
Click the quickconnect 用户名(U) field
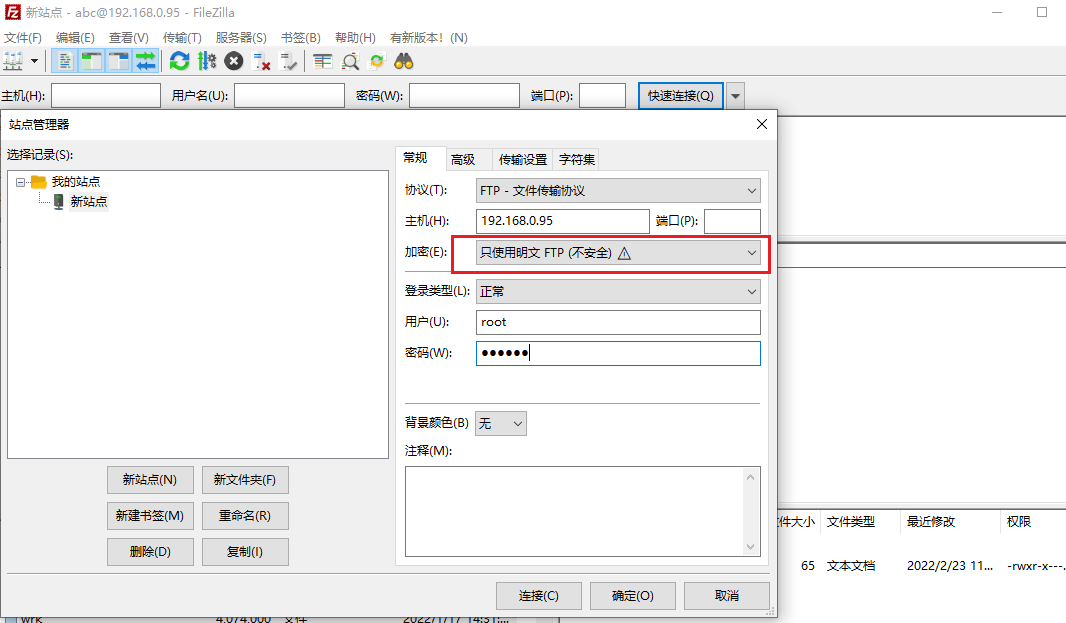[289, 95]
